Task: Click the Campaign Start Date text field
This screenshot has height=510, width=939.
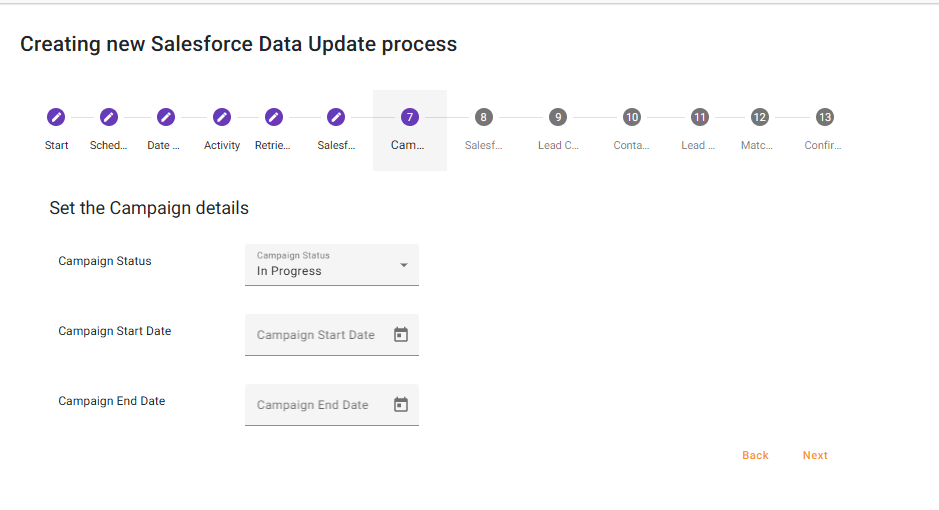Action: (x=316, y=335)
